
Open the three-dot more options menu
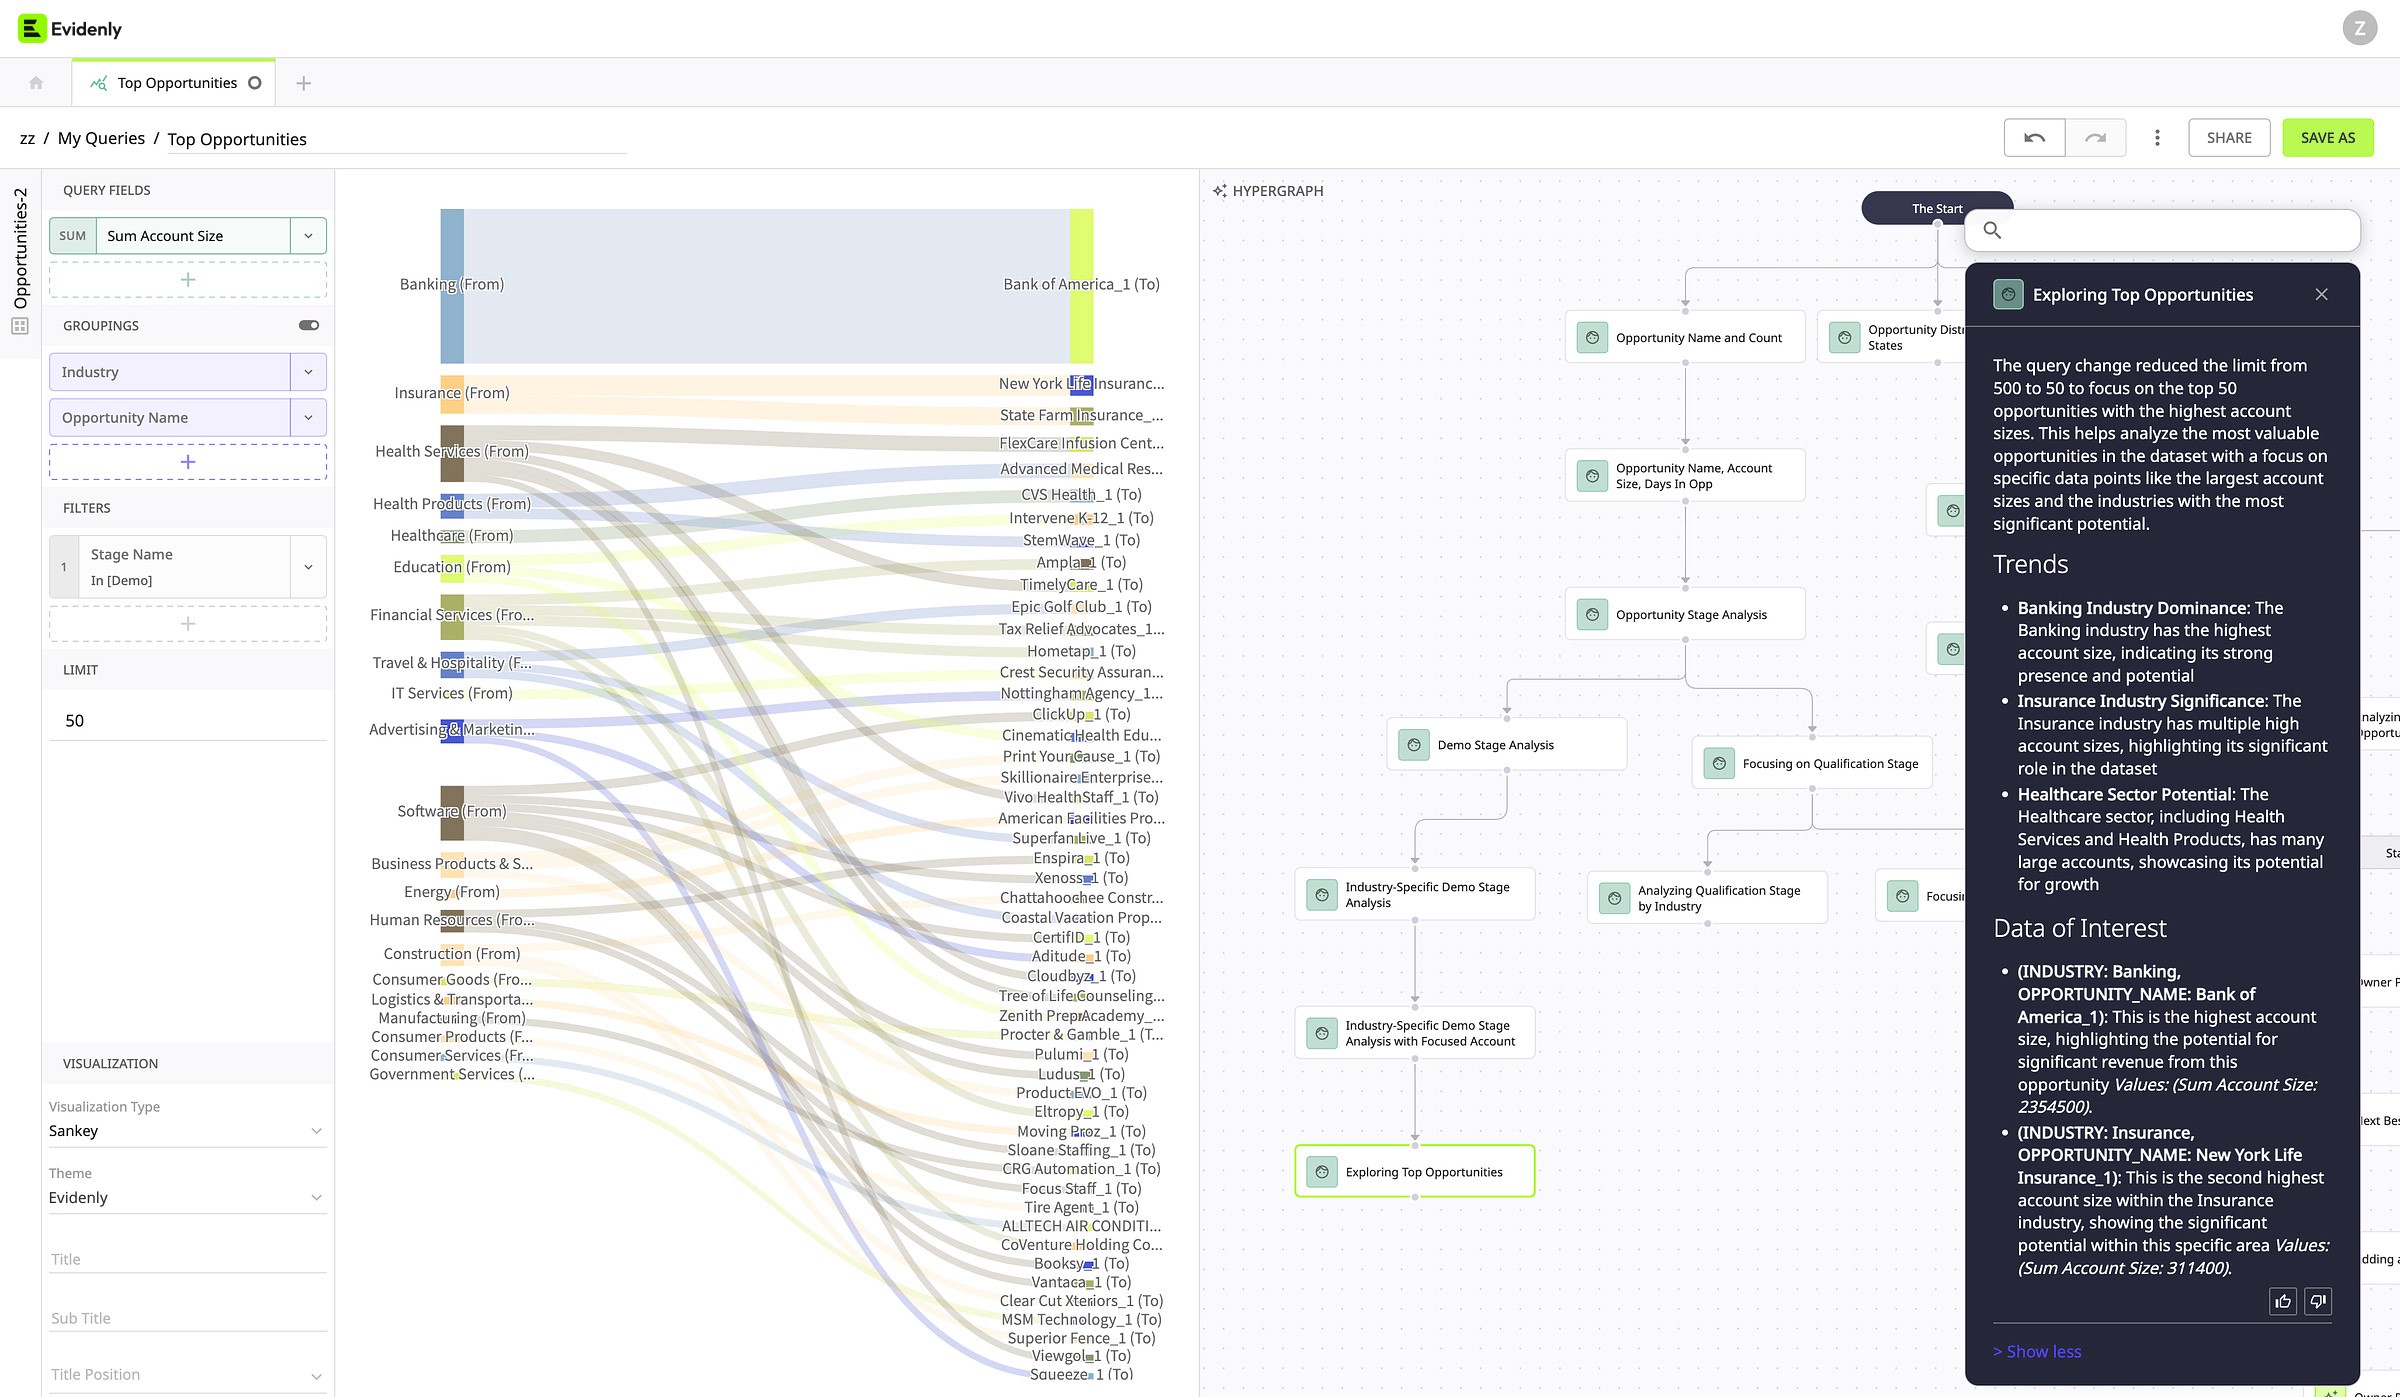[2157, 138]
